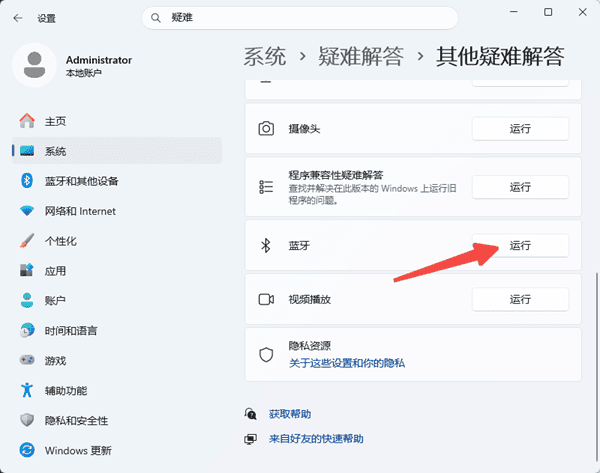Open 辅助功能 settings
Viewport: 600px width, 473px height.
[117, 390]
